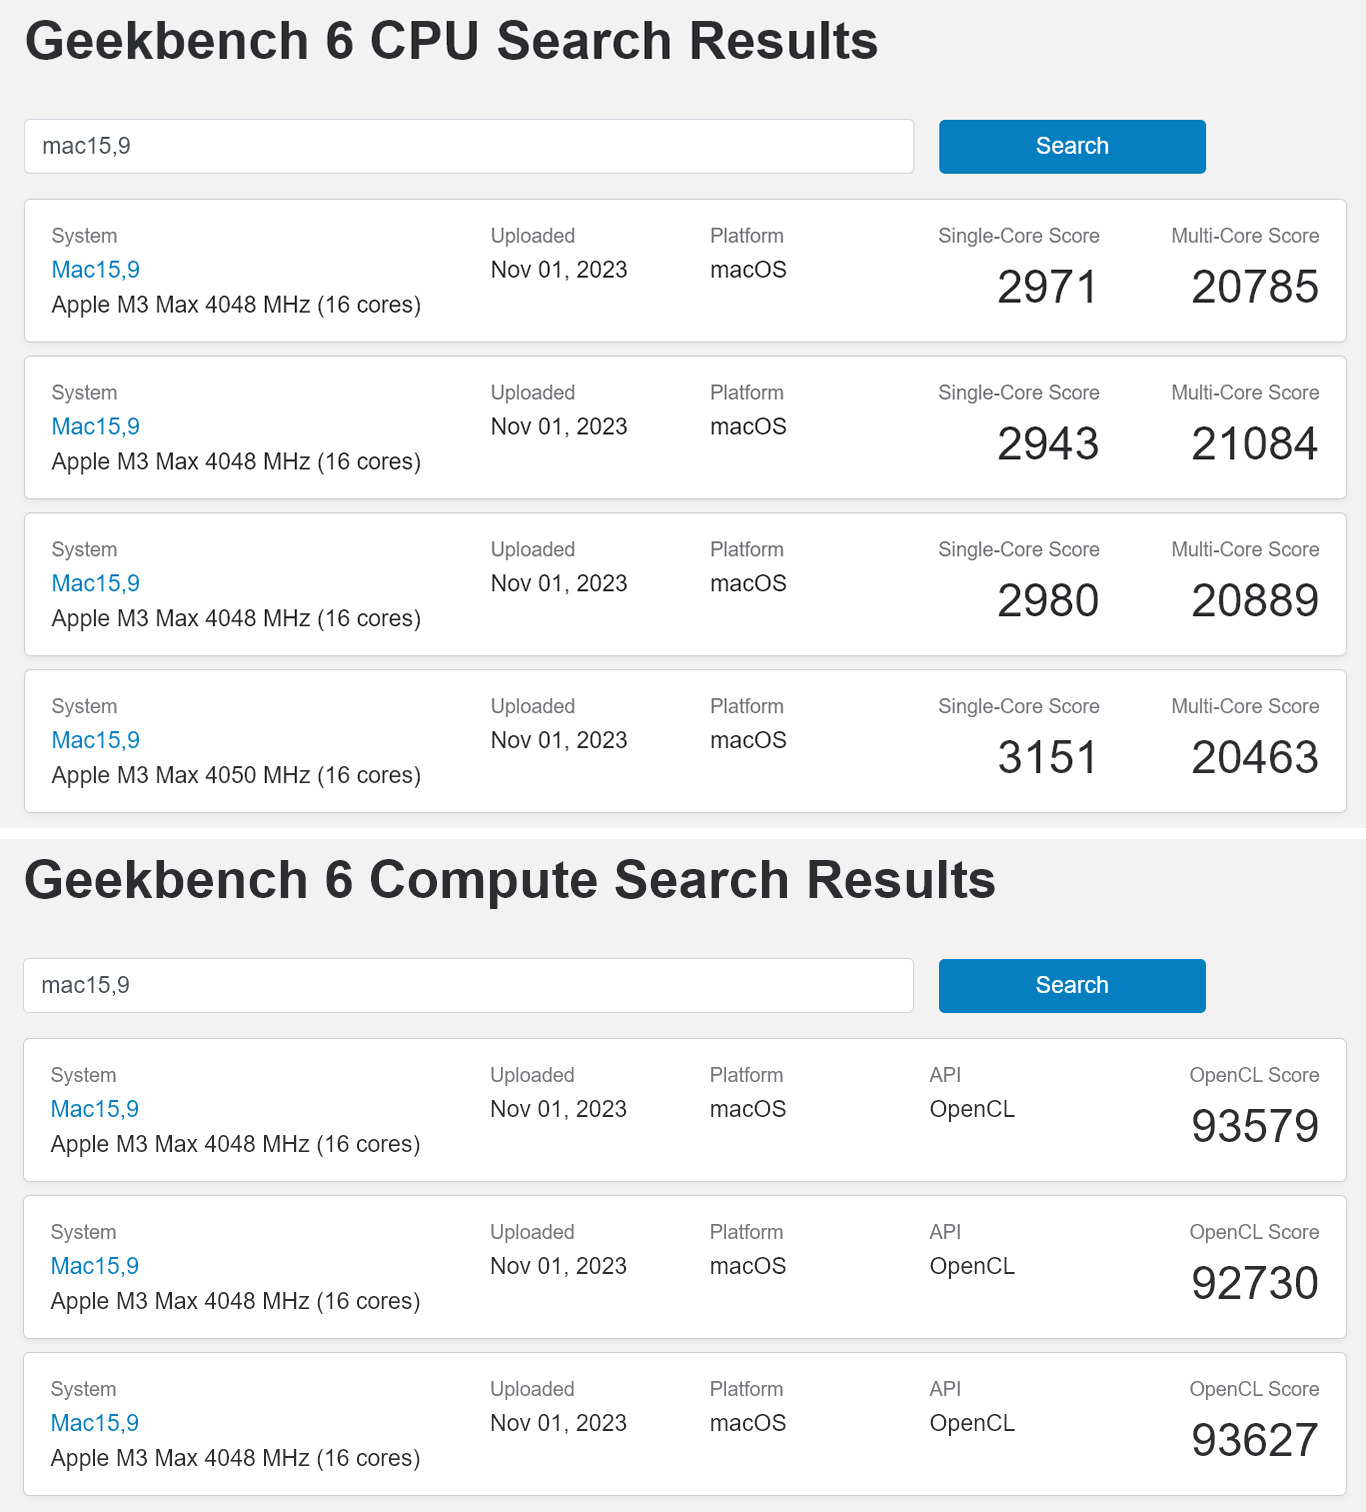Screen dimensions: 1366x1512
Task: Click Apple M3 Max 4050 MHz description
Action: 236,776
